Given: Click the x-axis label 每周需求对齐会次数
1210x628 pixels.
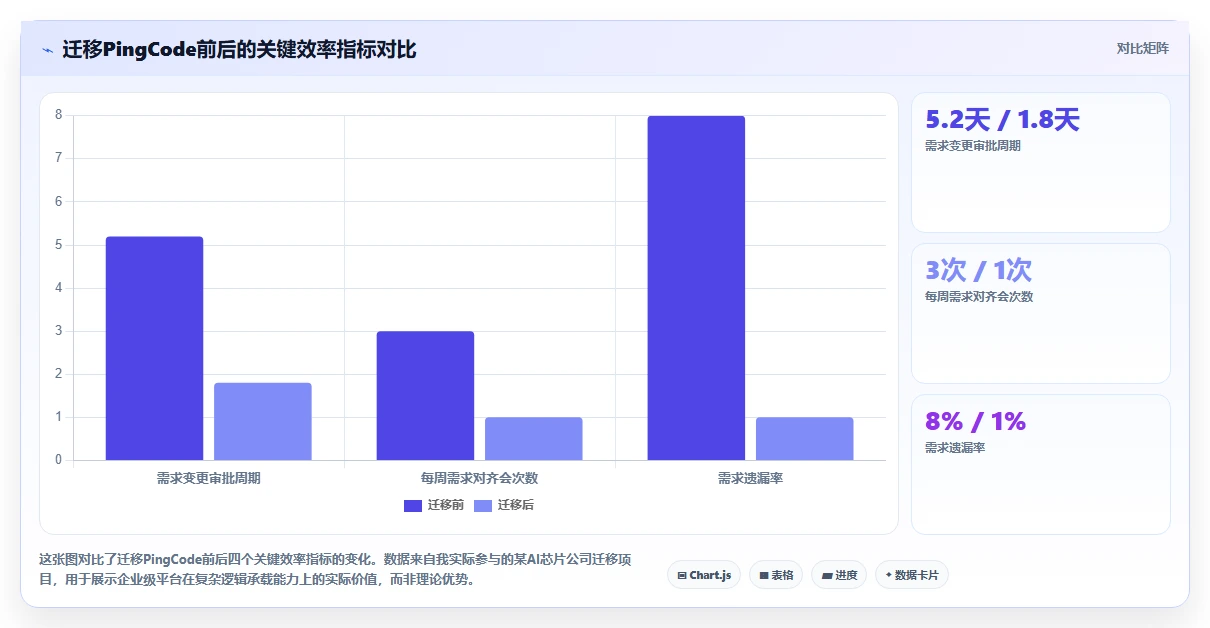Looking at the screenshot, I should point(479,479).
